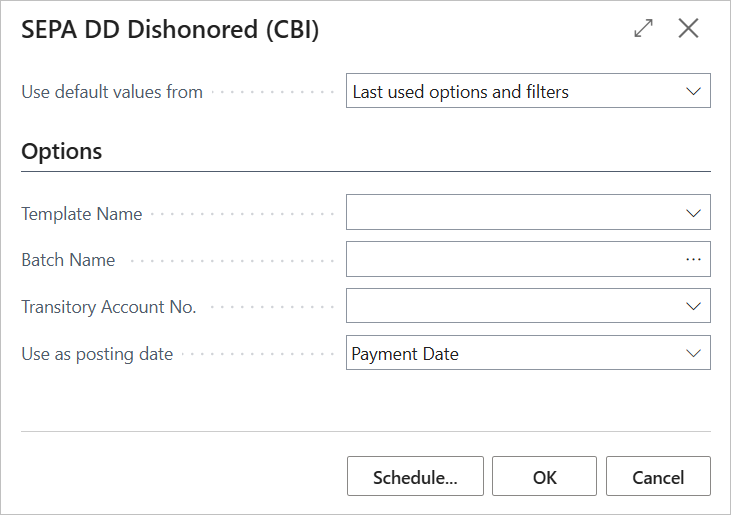Click inside the Batch Name field
Viewport: 731px width, 515px height.
[x=512, y=259]
